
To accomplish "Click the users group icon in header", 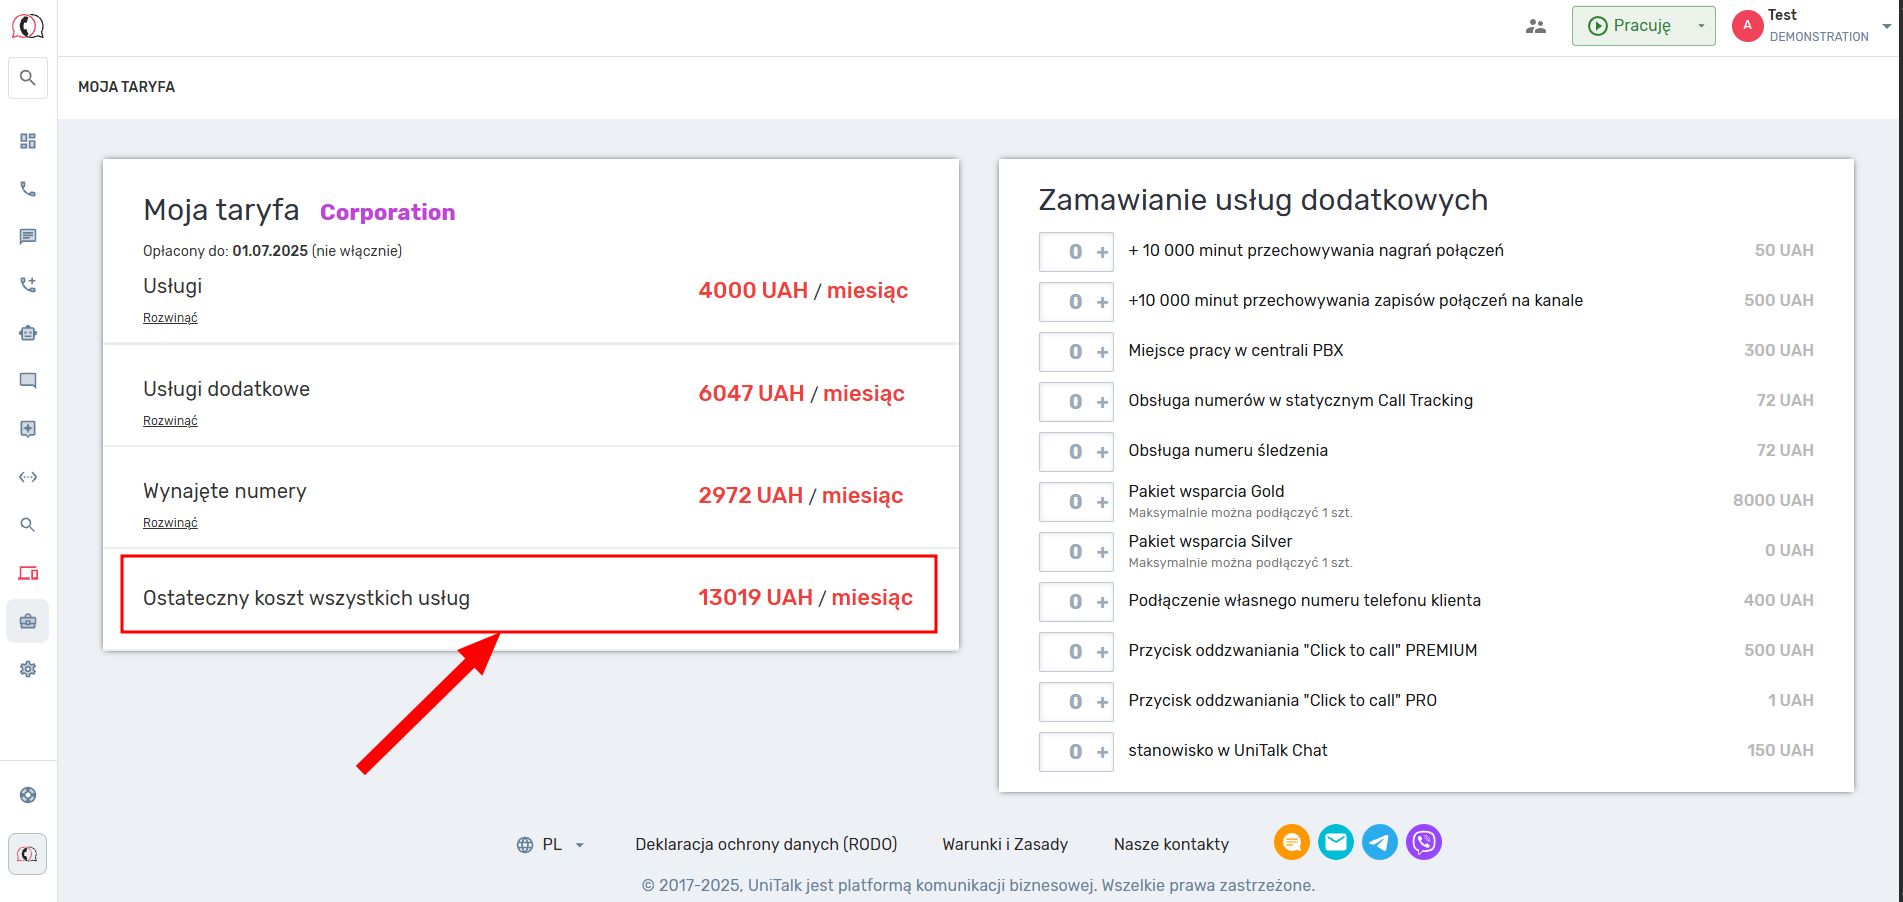I will pos(1536,26).
